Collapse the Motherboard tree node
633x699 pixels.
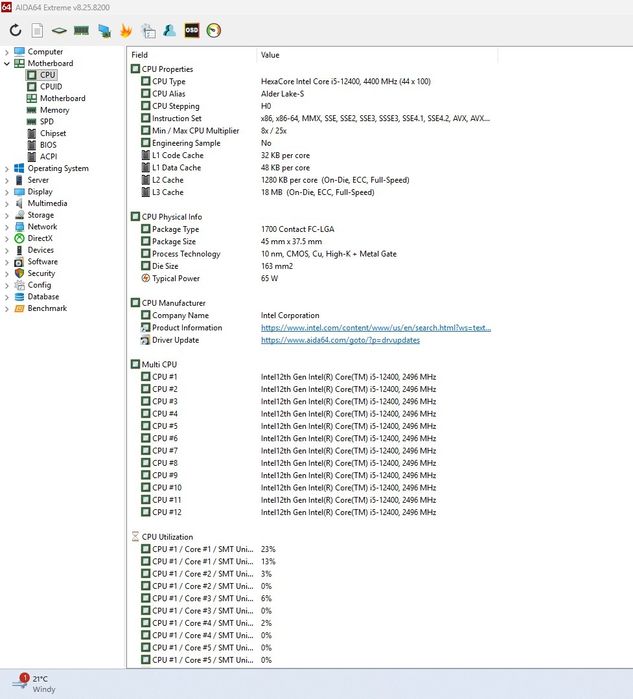click(x=7, y=64)
